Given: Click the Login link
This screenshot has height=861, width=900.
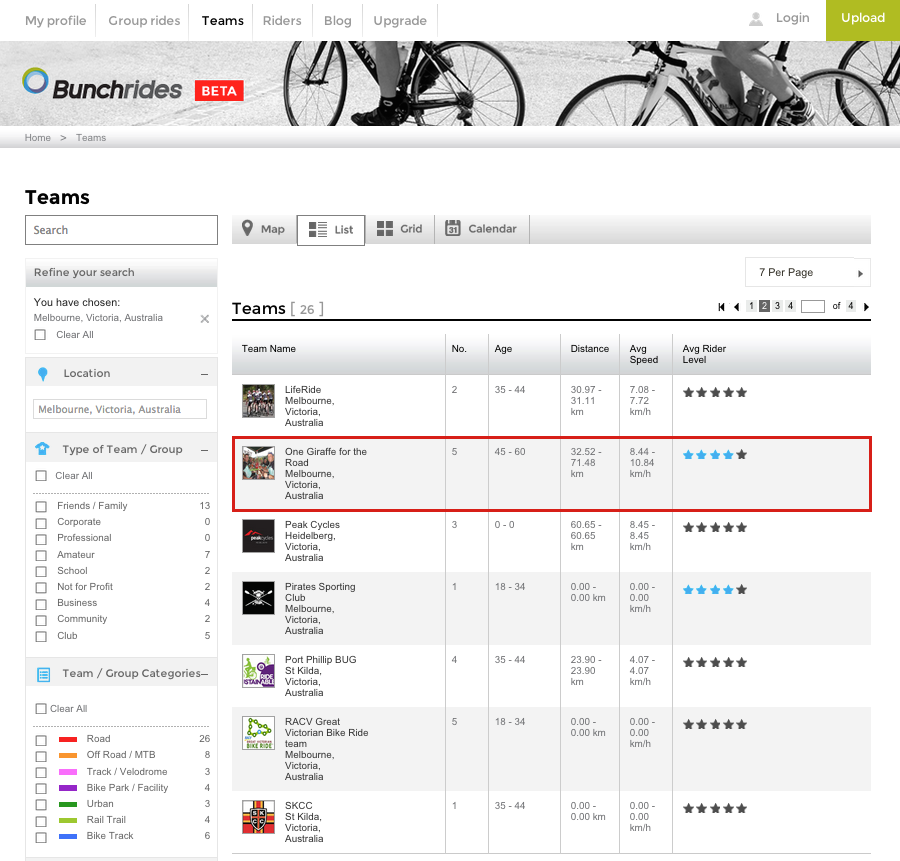Looking at the screenshot, I should click(x=792, y=18).
